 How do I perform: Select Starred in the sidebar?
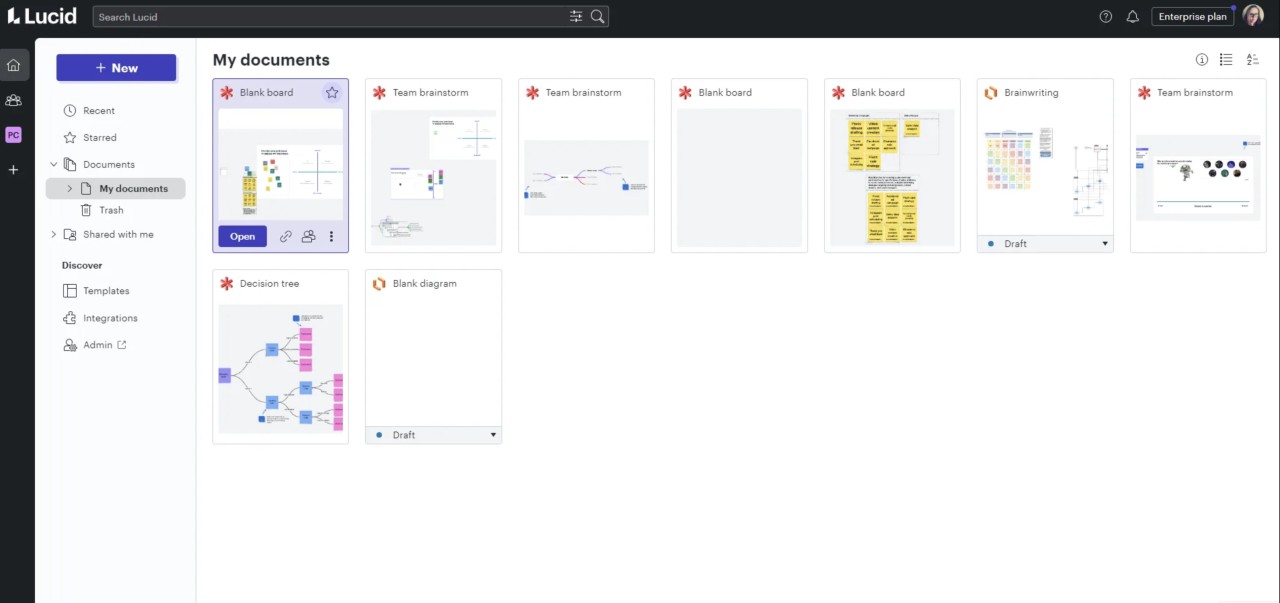(x=99, y=138)
